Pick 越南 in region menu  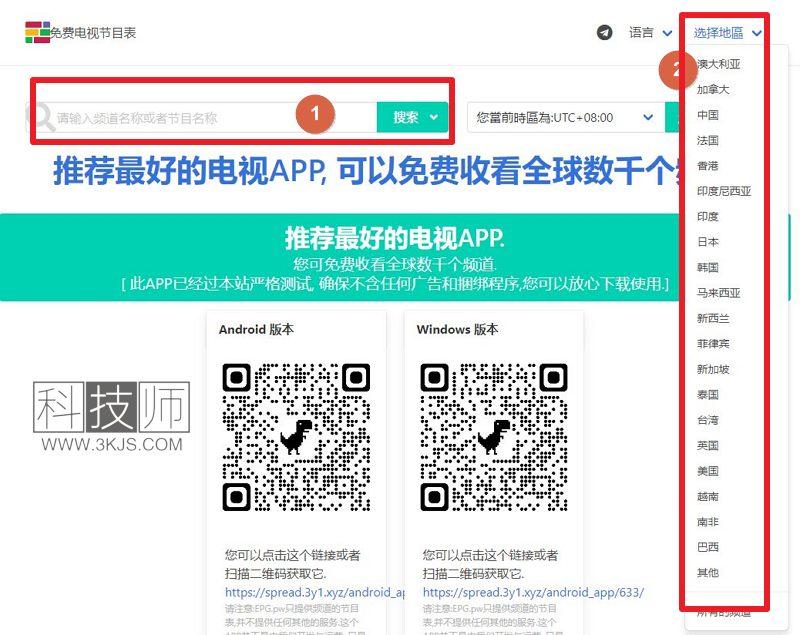point(708,496)
